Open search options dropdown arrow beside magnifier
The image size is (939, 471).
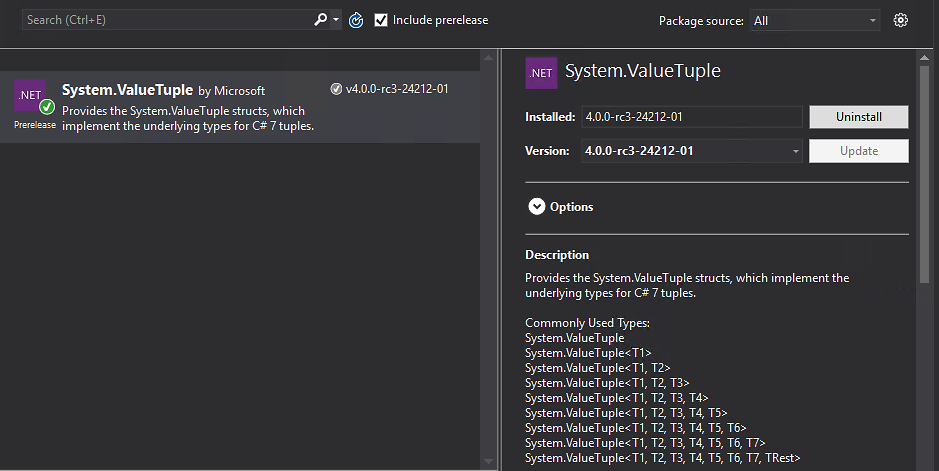[x=336, y=20]
